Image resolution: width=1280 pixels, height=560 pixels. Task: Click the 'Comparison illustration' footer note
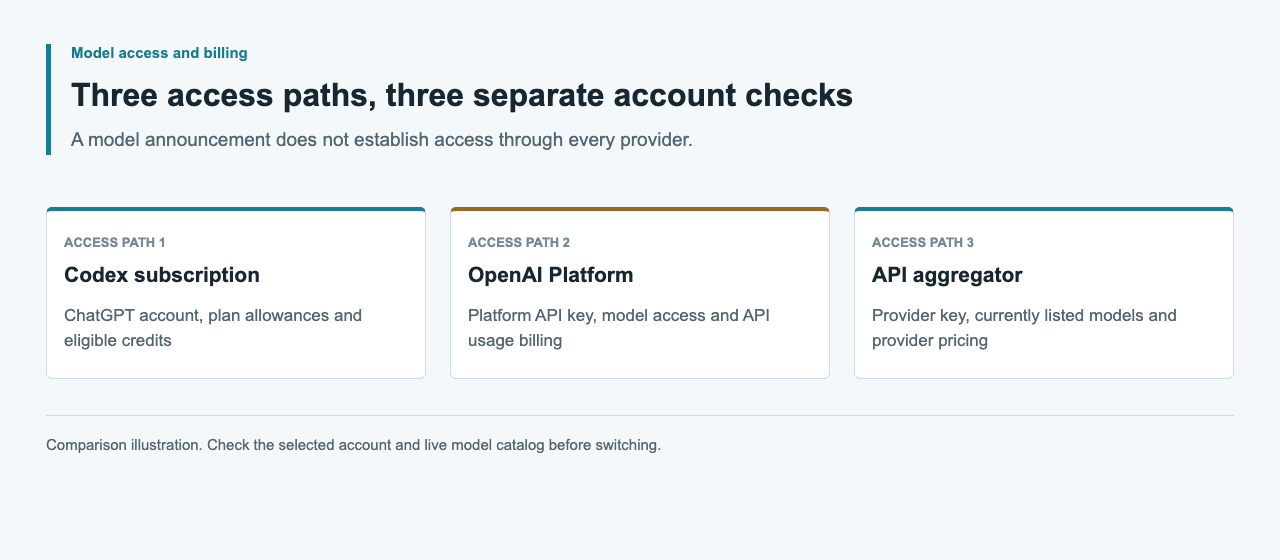tap(354, 445)
